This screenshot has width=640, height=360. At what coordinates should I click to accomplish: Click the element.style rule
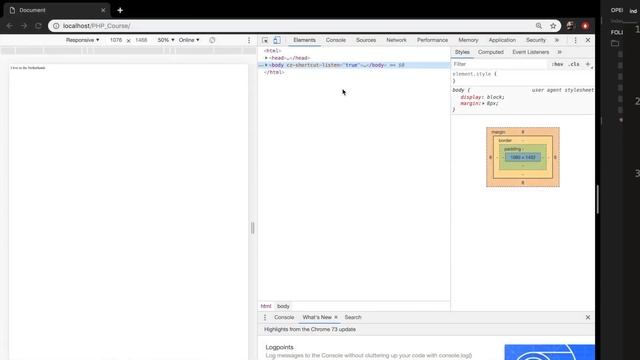[x=475, y=74]
